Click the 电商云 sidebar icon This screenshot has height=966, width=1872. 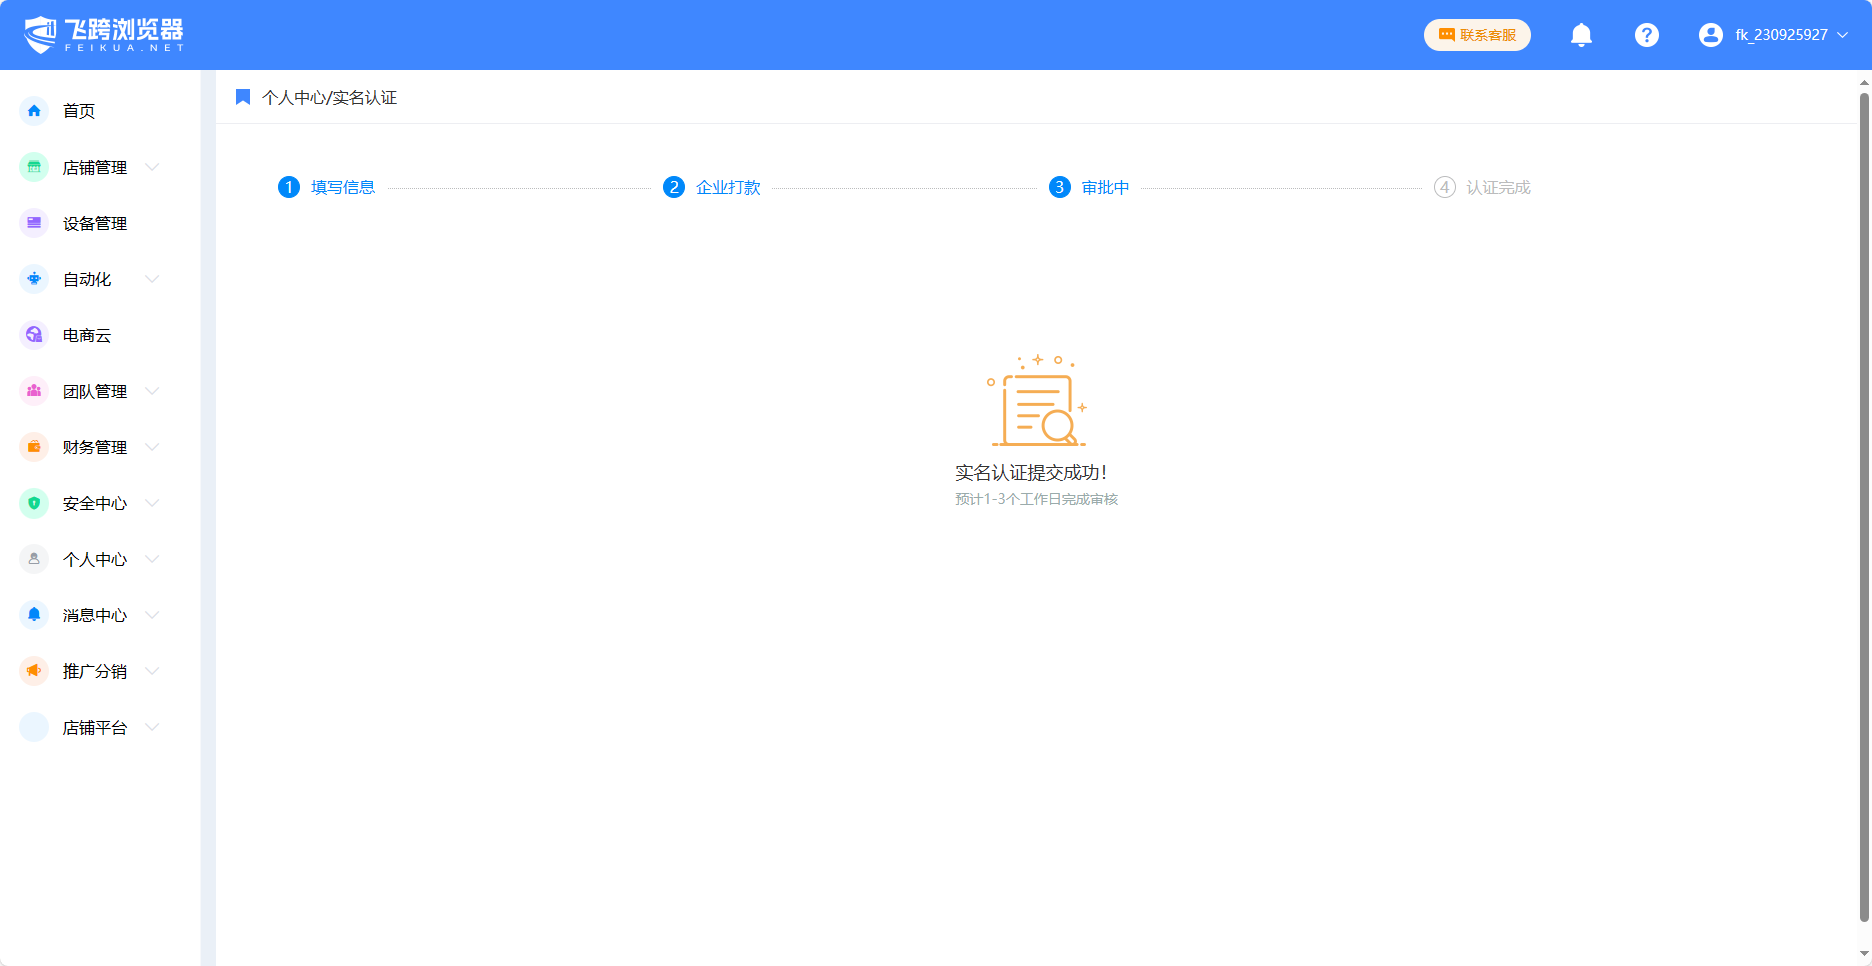click(x=34, y=335)
